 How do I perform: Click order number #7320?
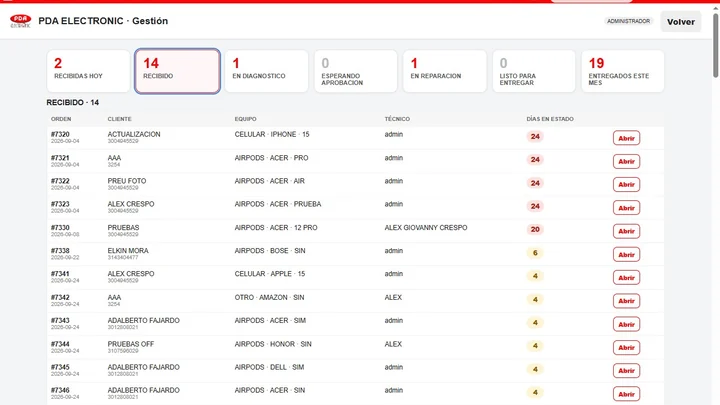(60, 134)
